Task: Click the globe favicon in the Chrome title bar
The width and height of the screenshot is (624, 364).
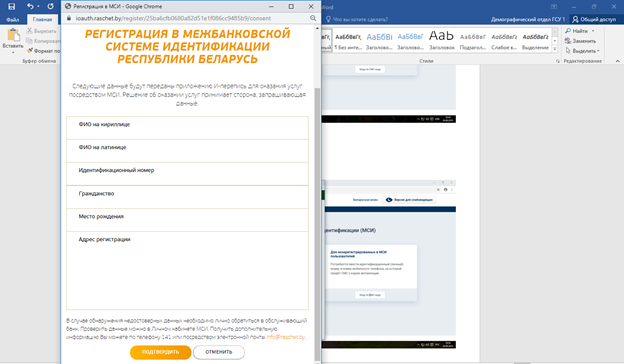Action: pyautogui.click(x=68, y=6)
